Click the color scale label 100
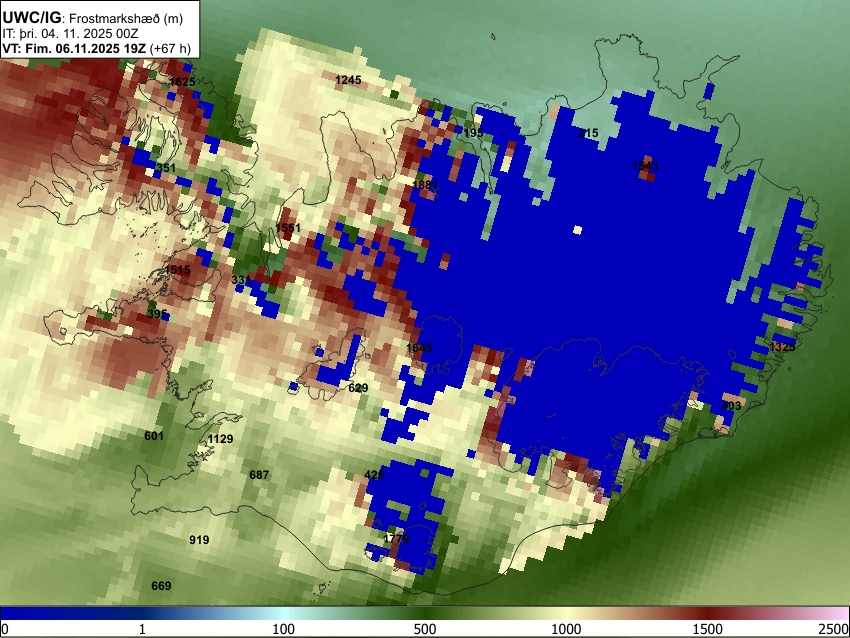 tap(284, 629)
